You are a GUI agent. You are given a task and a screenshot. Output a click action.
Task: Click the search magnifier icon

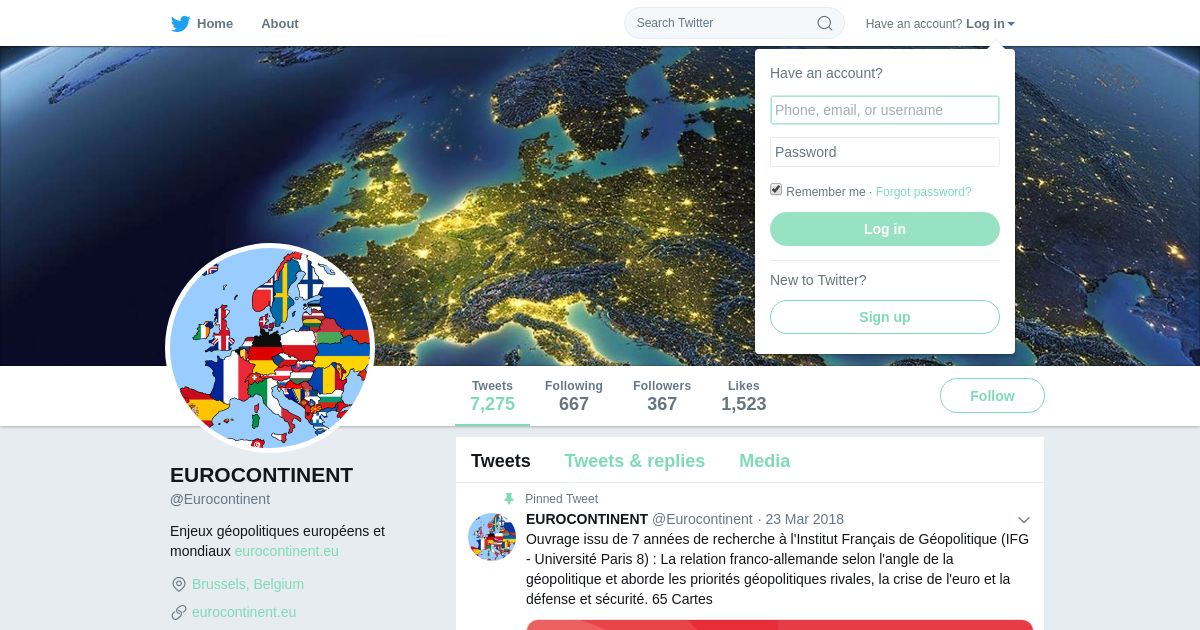825,23
